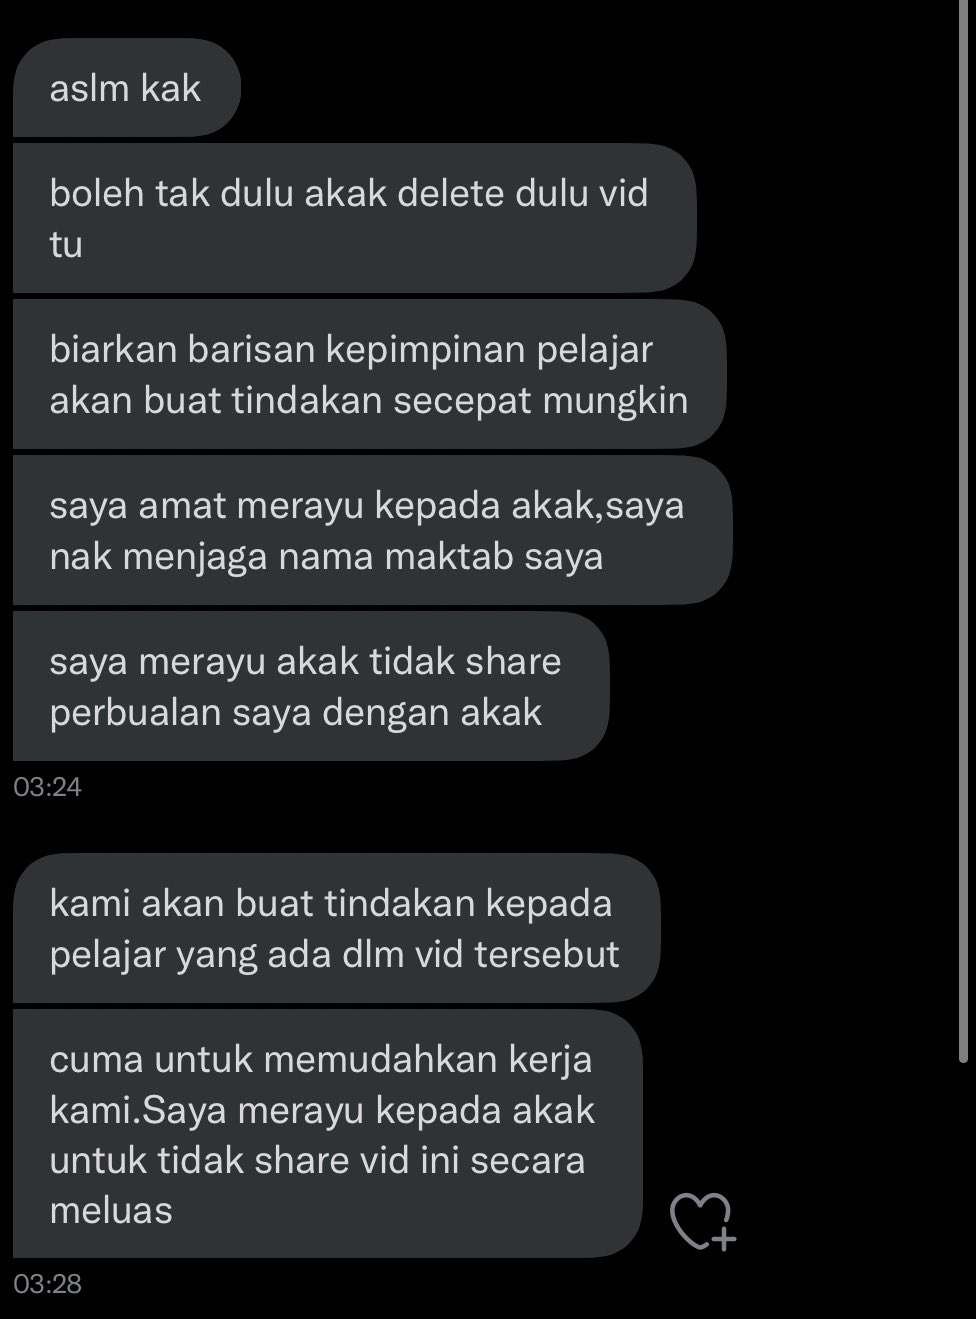The width and height of the screenshot is (976, 1319).
Task: Click the word "meluas" in the last message
Action: pyautogui.click(x=111, y=1210)
